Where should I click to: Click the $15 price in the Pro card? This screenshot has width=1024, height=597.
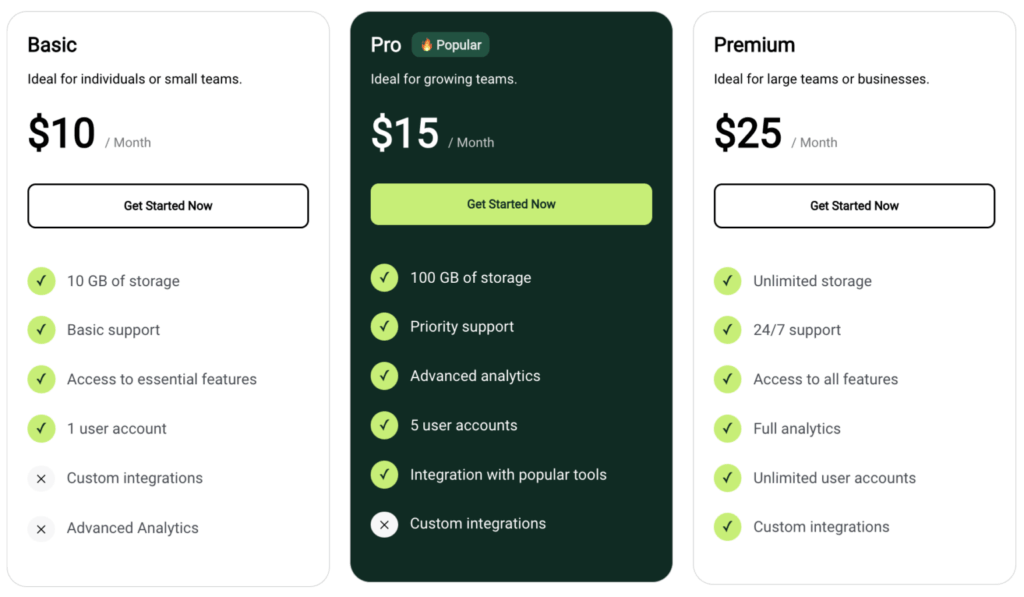[x=404, y=133]
